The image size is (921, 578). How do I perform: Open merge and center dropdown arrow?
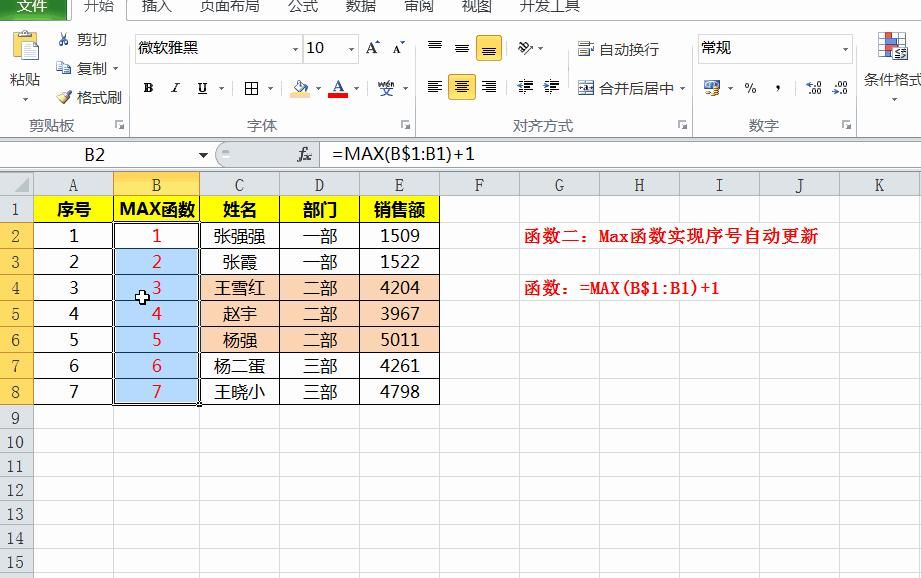pos(683,89)
